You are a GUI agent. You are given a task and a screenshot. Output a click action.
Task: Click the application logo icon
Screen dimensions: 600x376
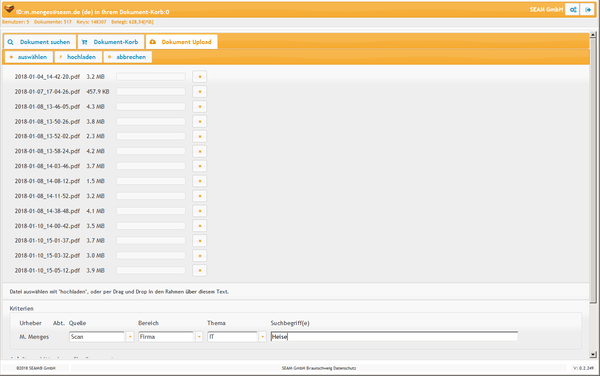coord(9,9)
